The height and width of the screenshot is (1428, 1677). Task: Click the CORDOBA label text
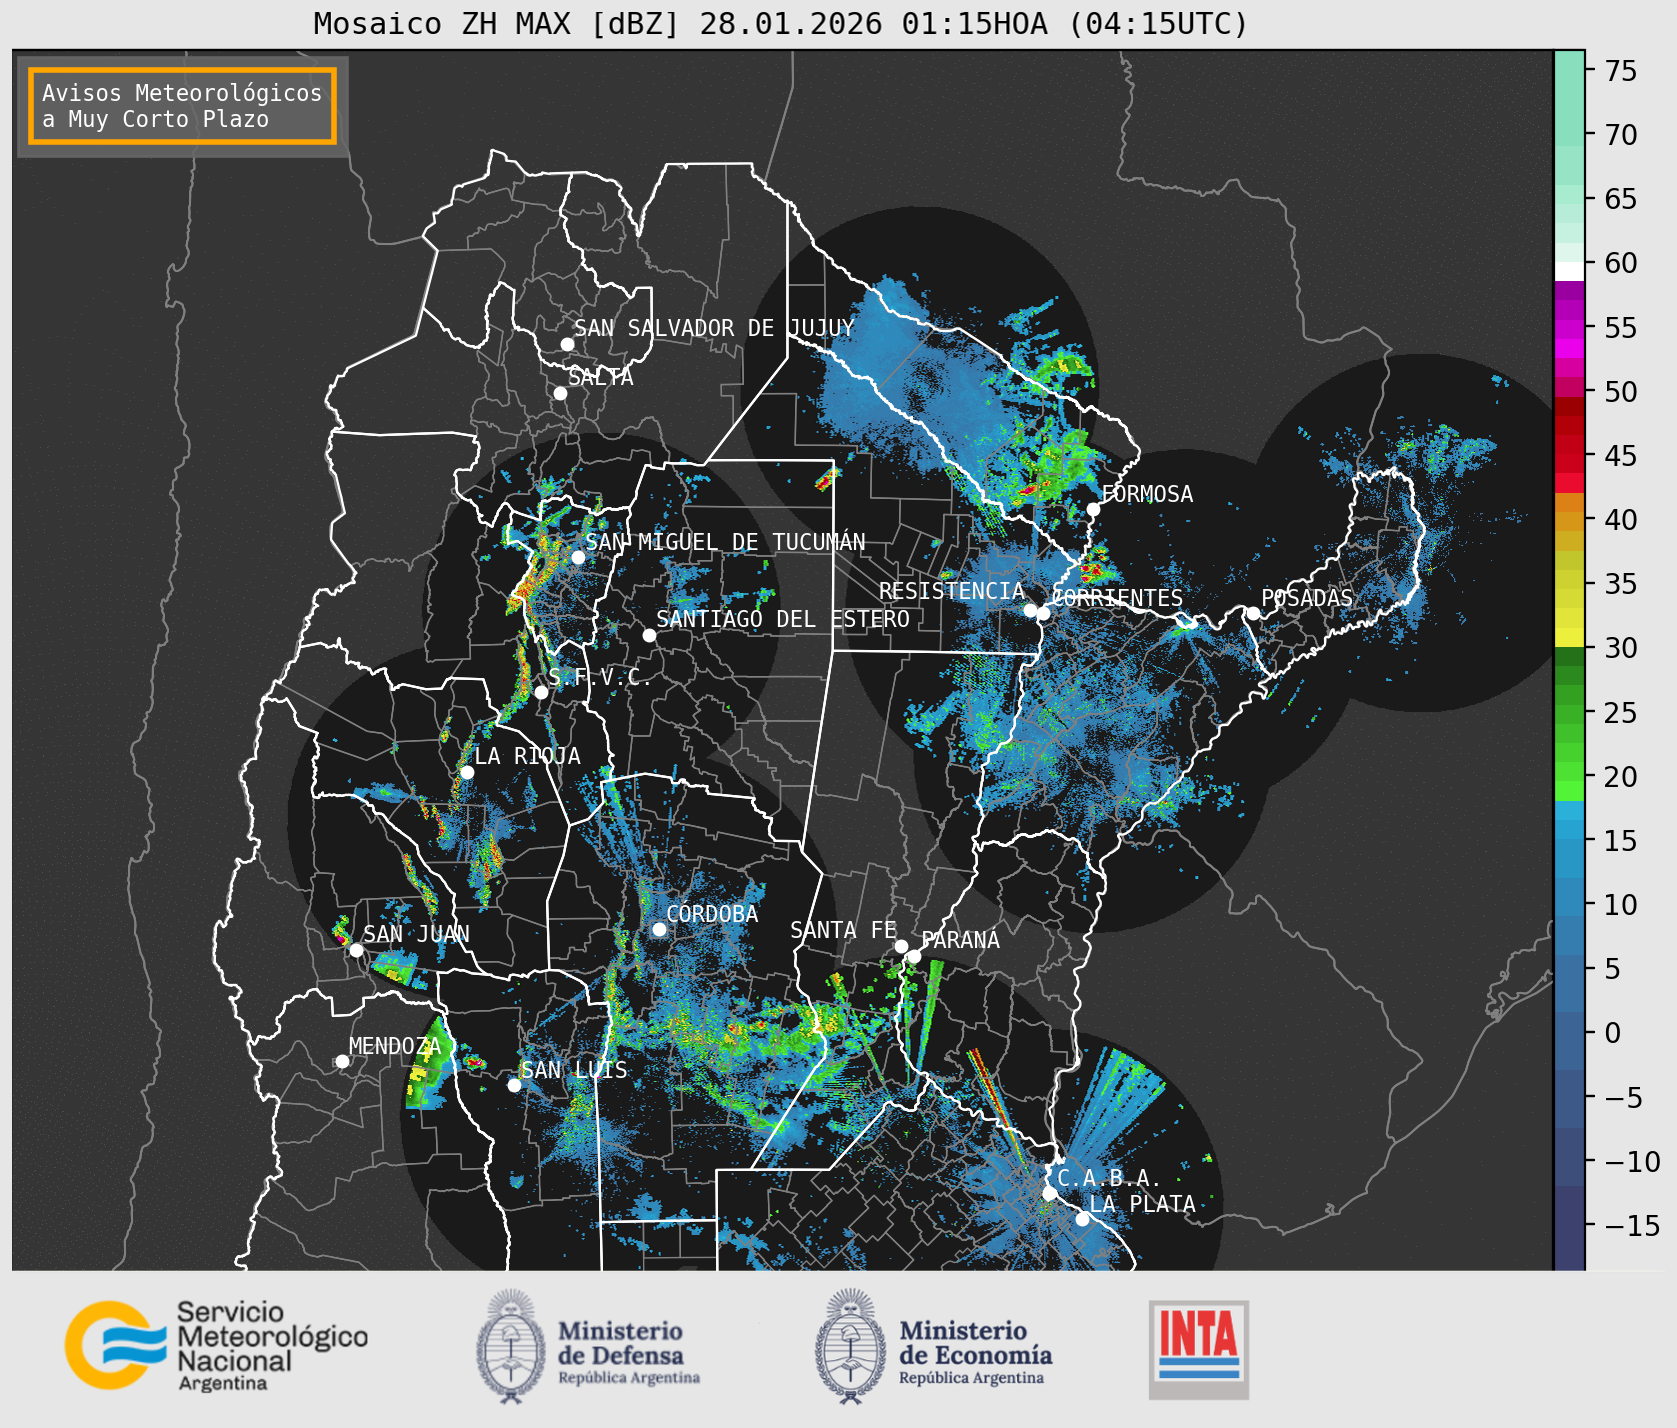(712, 914)
